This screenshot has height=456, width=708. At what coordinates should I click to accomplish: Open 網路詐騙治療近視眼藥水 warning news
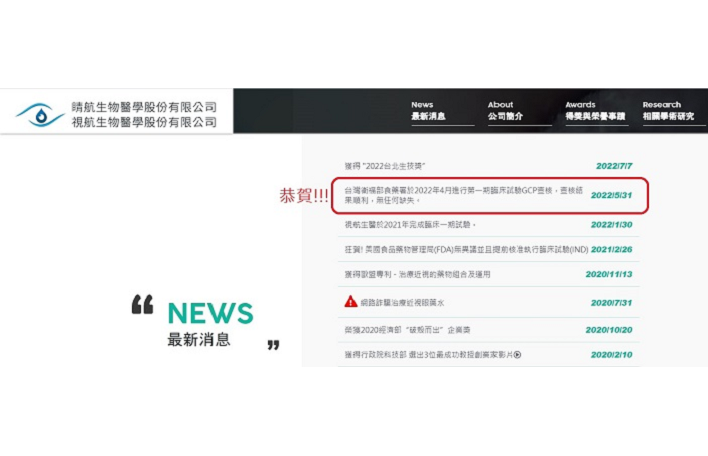[402, 302]
